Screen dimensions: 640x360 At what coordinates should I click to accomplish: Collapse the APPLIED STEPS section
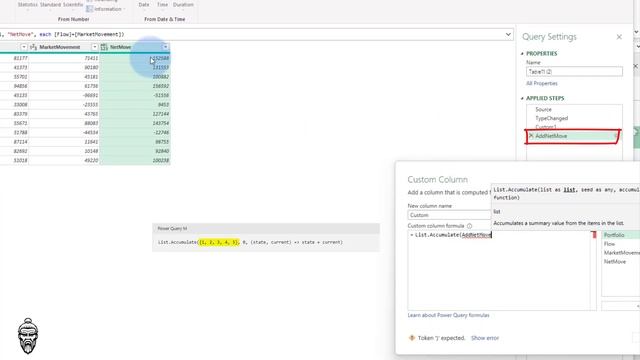[522, 98]
